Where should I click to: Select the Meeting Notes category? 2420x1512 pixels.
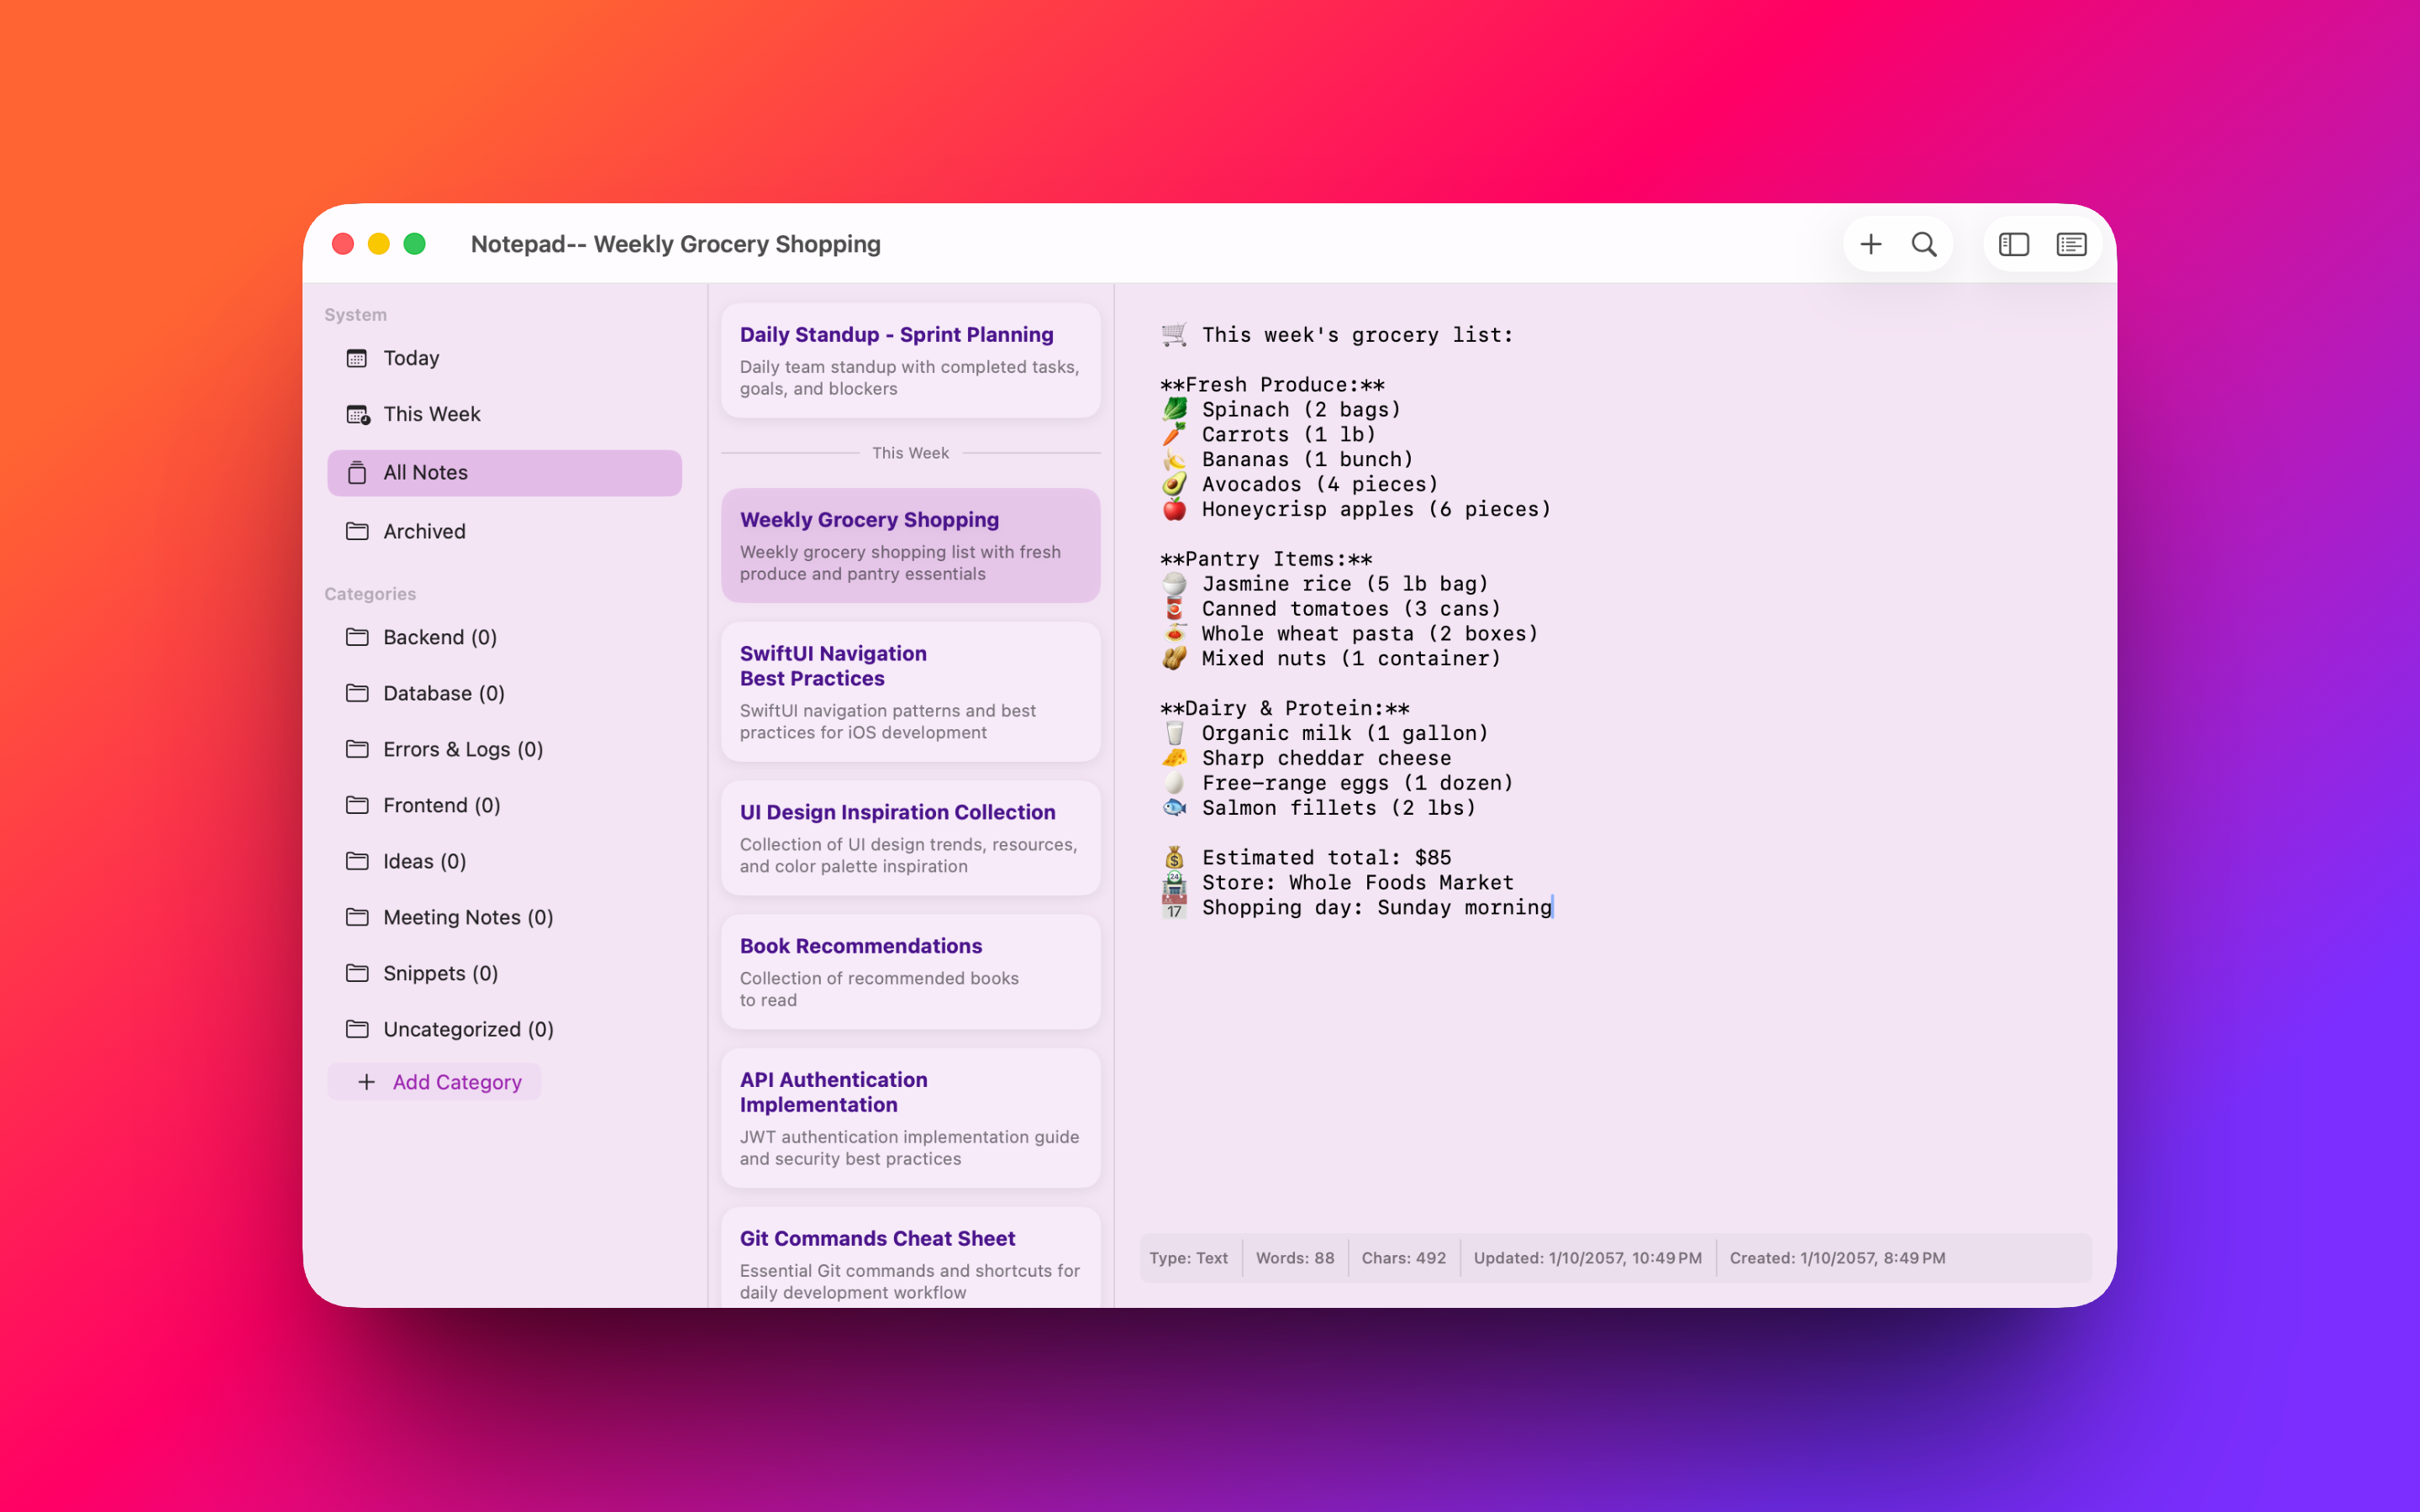469,917
